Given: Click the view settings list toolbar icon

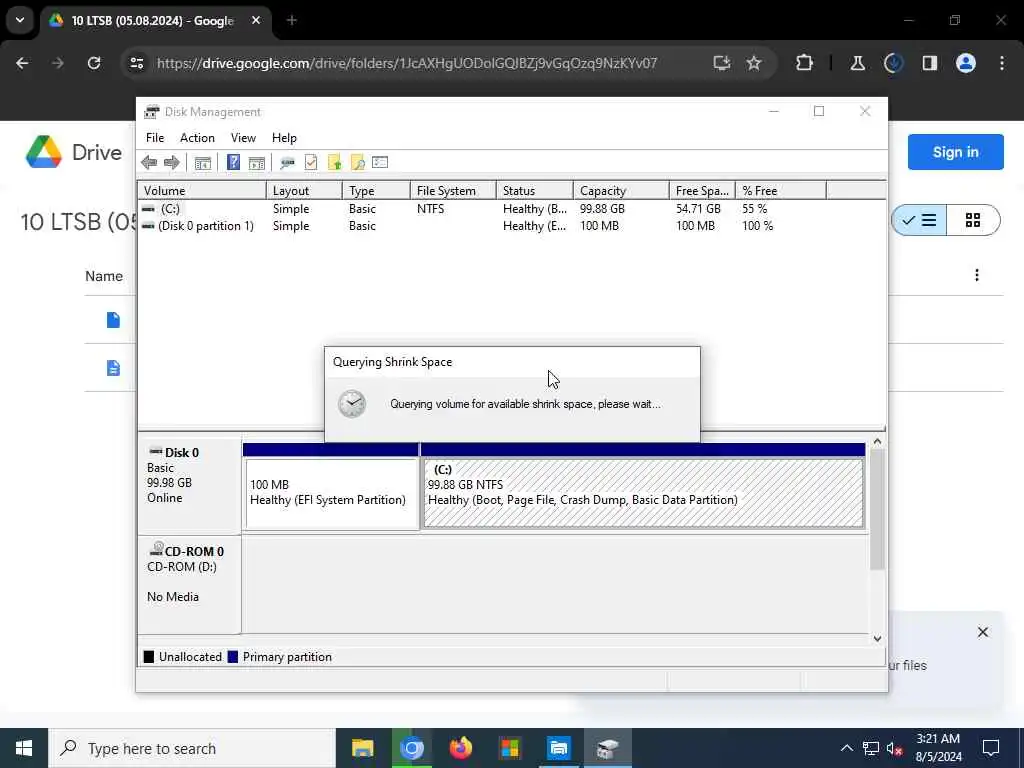Looking at the screenshot, I should point(380,162).
